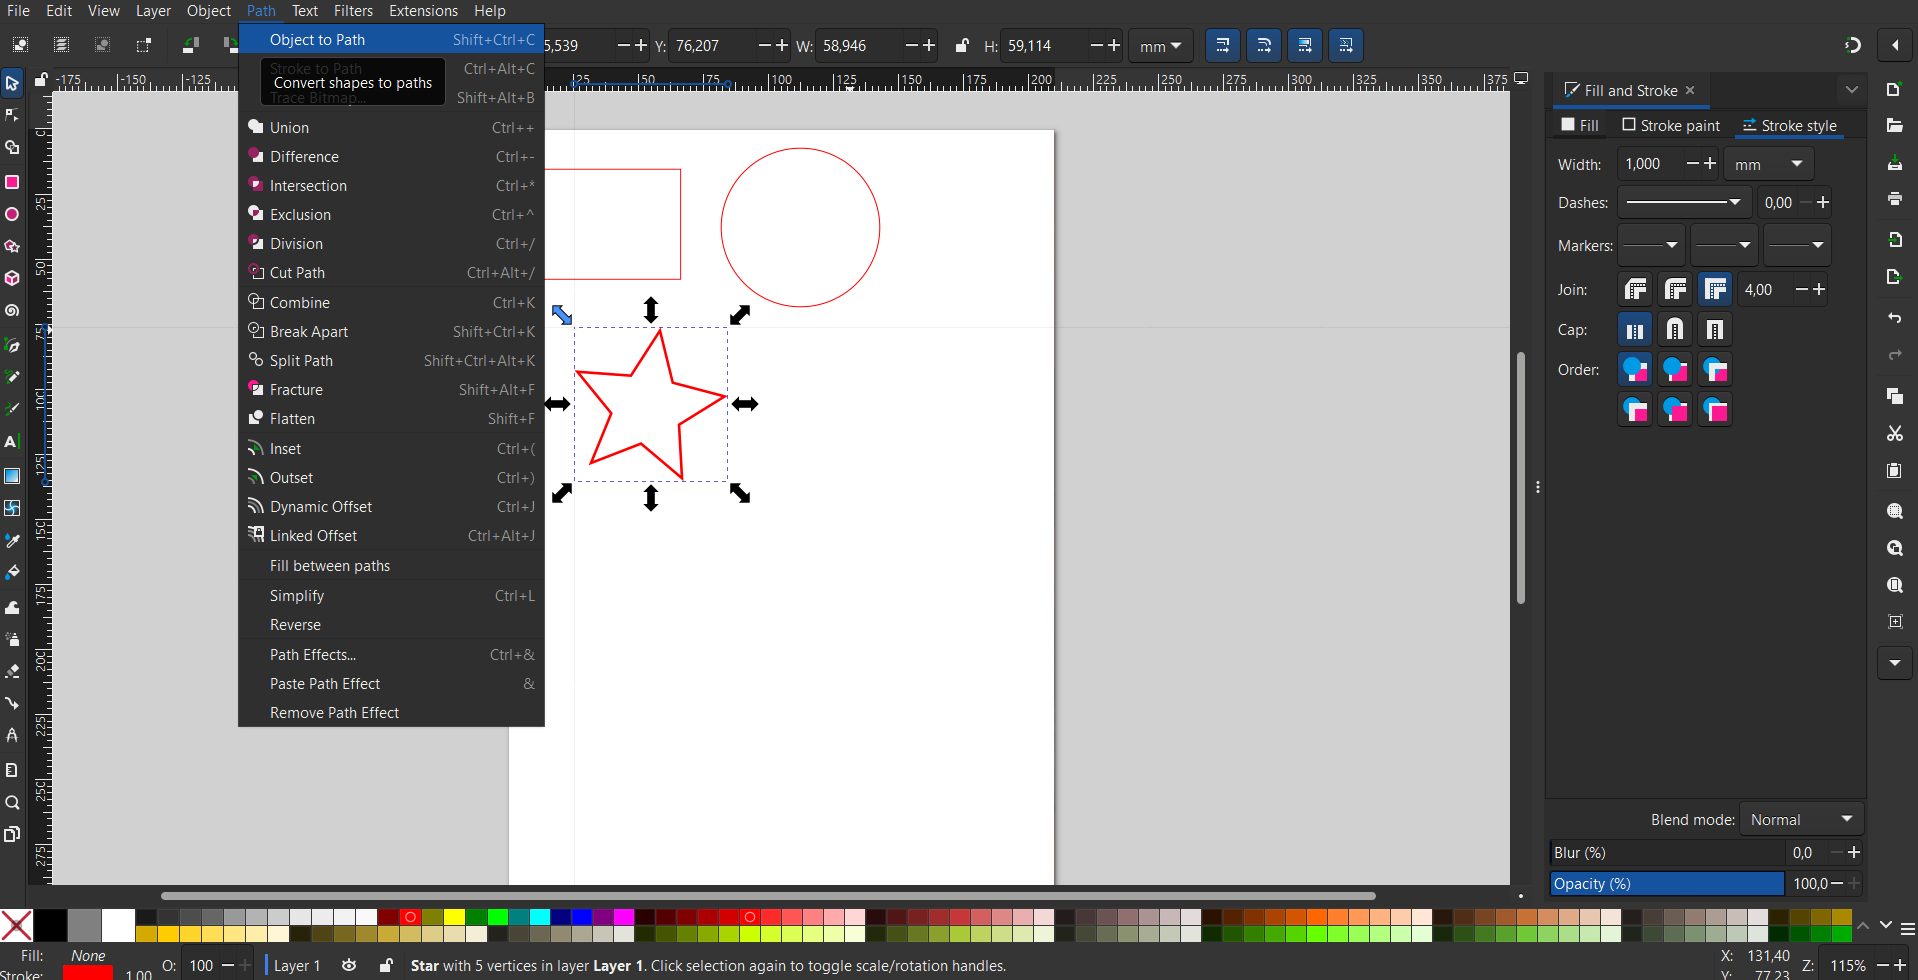This screenshot has height=980, width=1918.
Task: Click Simplify in the Path menu
Action: [297, 596]
